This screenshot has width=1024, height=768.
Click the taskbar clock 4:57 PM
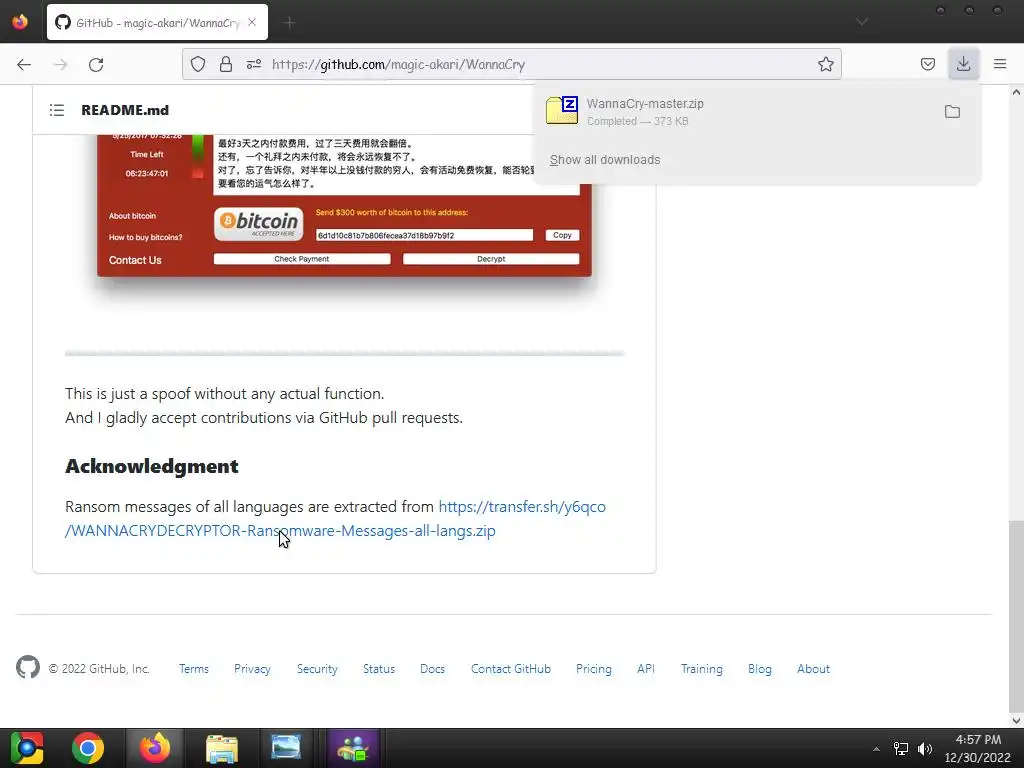pos(978,748)
